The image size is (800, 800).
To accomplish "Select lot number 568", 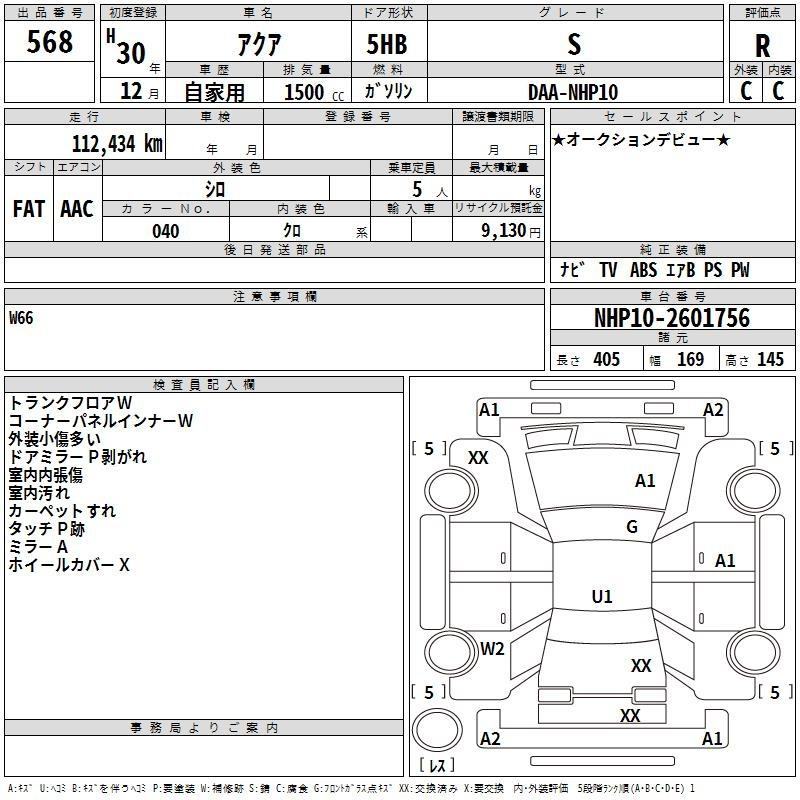I will (50, 42).
